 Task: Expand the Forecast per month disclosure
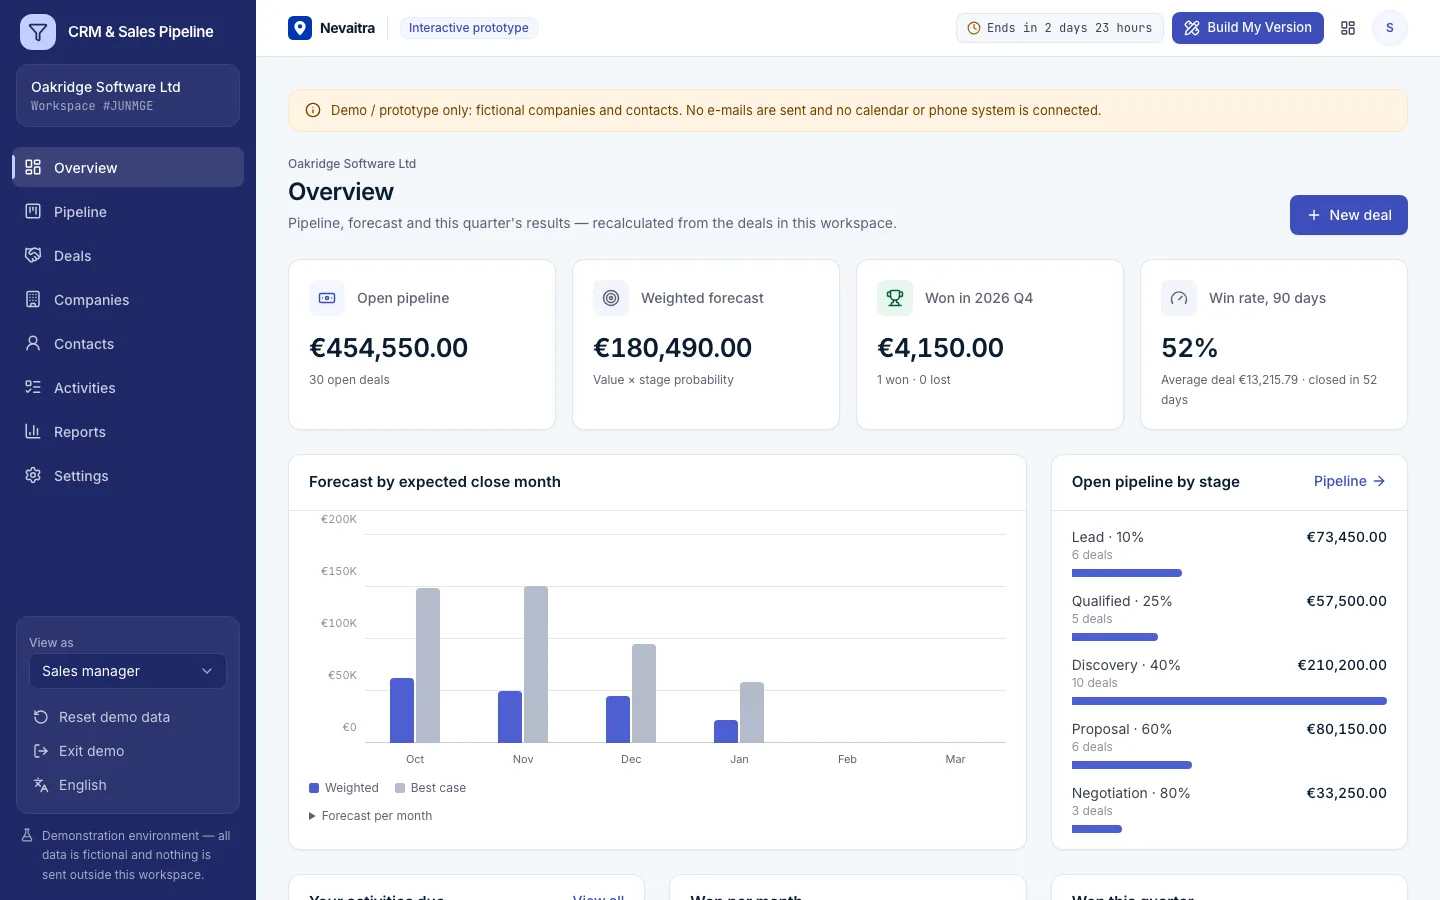[x=371, y=816]
